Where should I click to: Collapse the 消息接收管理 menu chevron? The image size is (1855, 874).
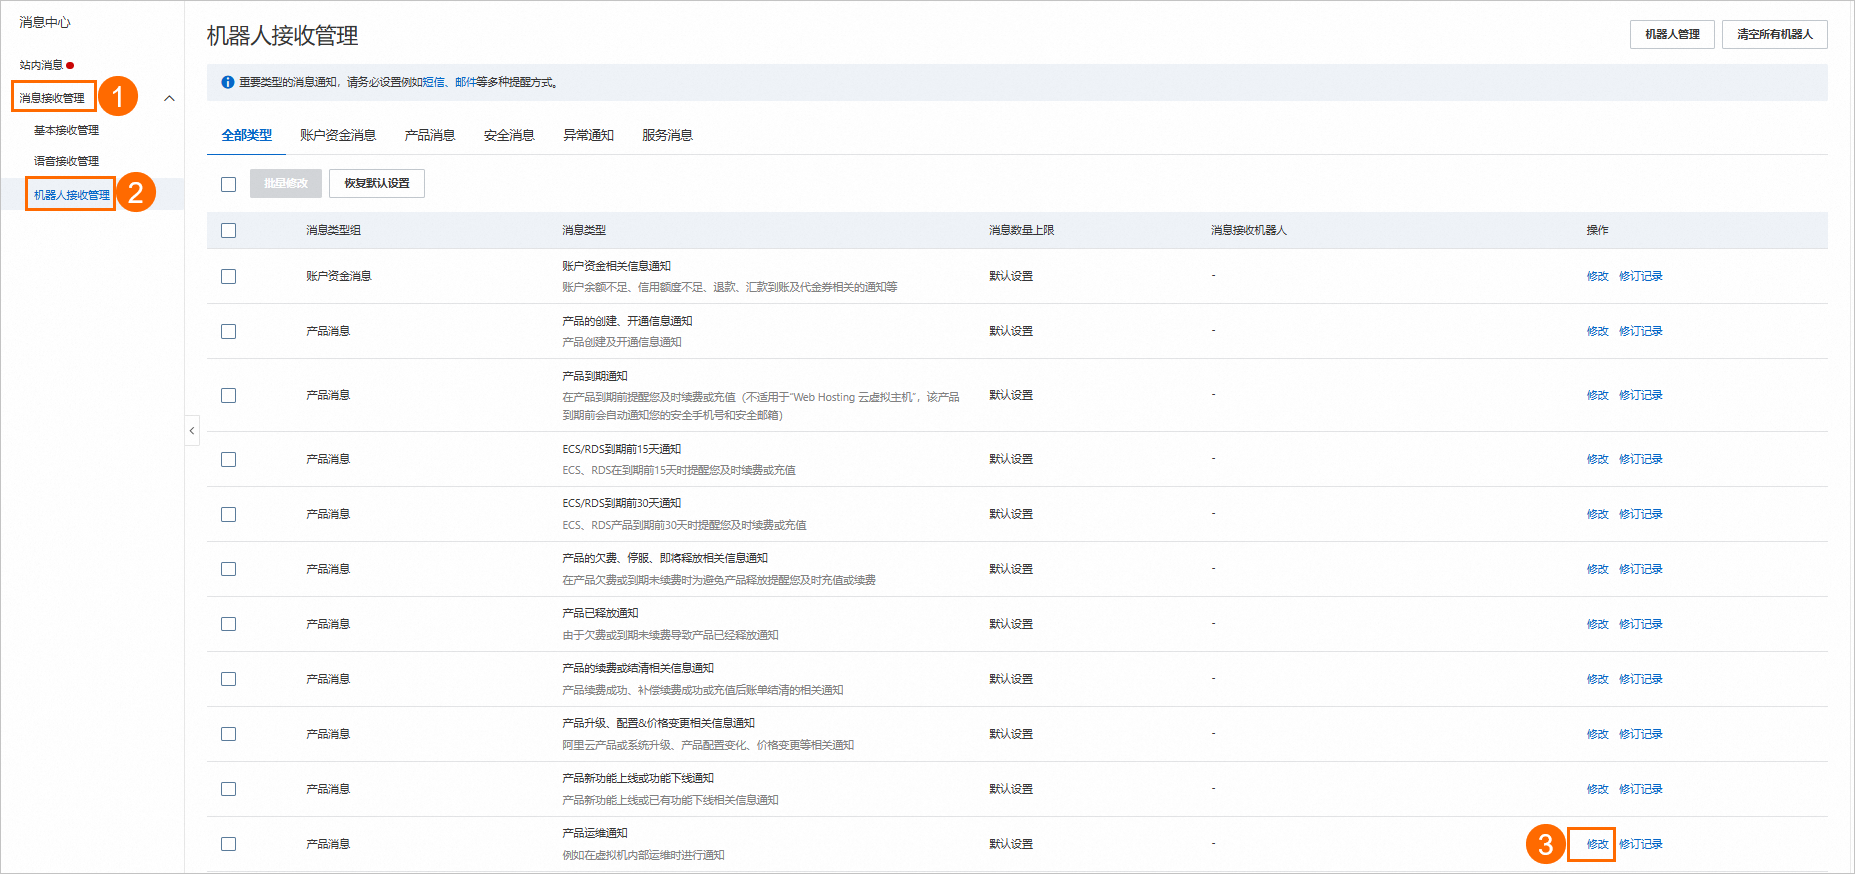point(169,98)
